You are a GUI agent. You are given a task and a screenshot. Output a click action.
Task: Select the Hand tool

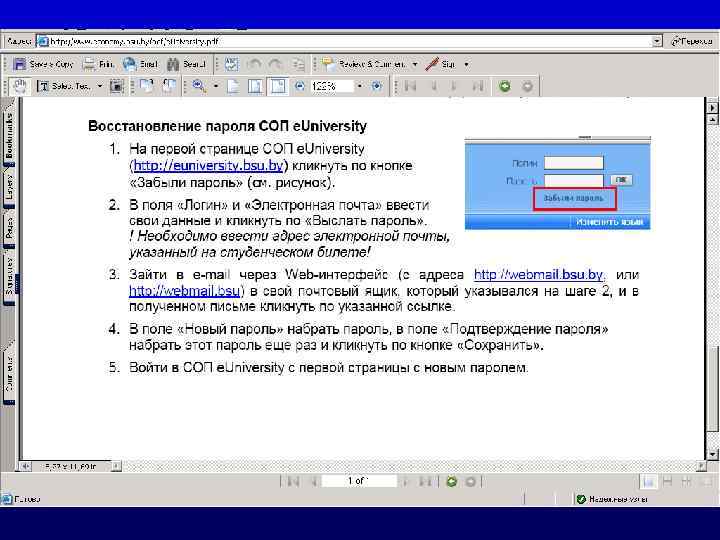click(20, 86)
